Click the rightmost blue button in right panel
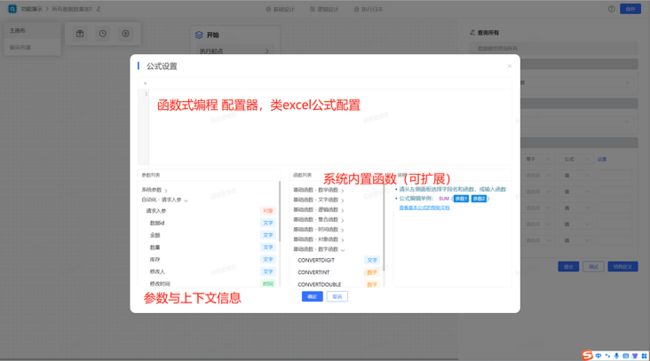The width and height of the screenshot is (650, 361). pos(623,267)
